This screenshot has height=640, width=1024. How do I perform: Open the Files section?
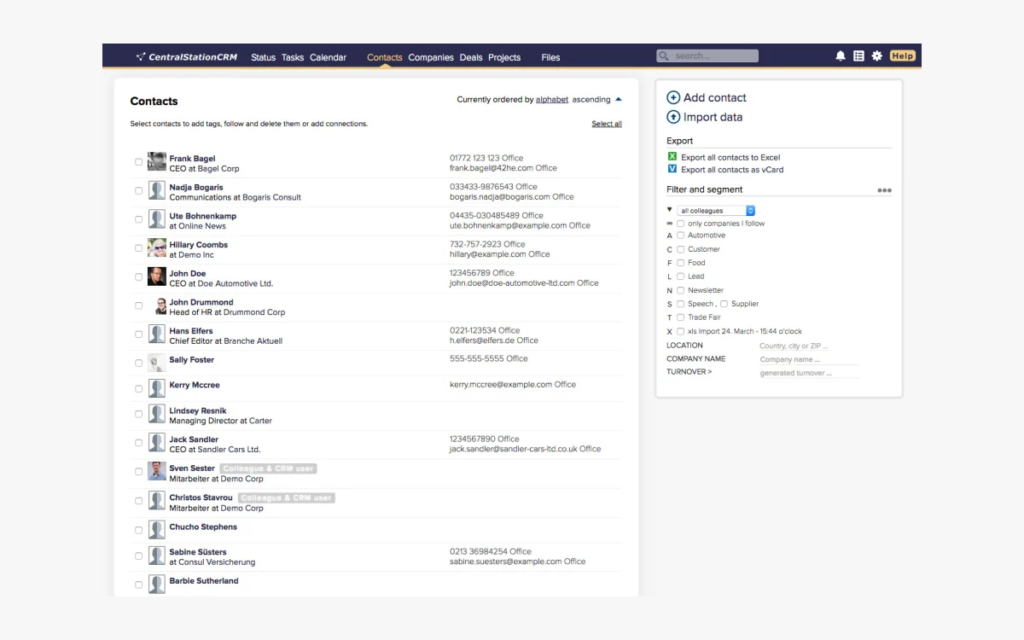point(551,57)
